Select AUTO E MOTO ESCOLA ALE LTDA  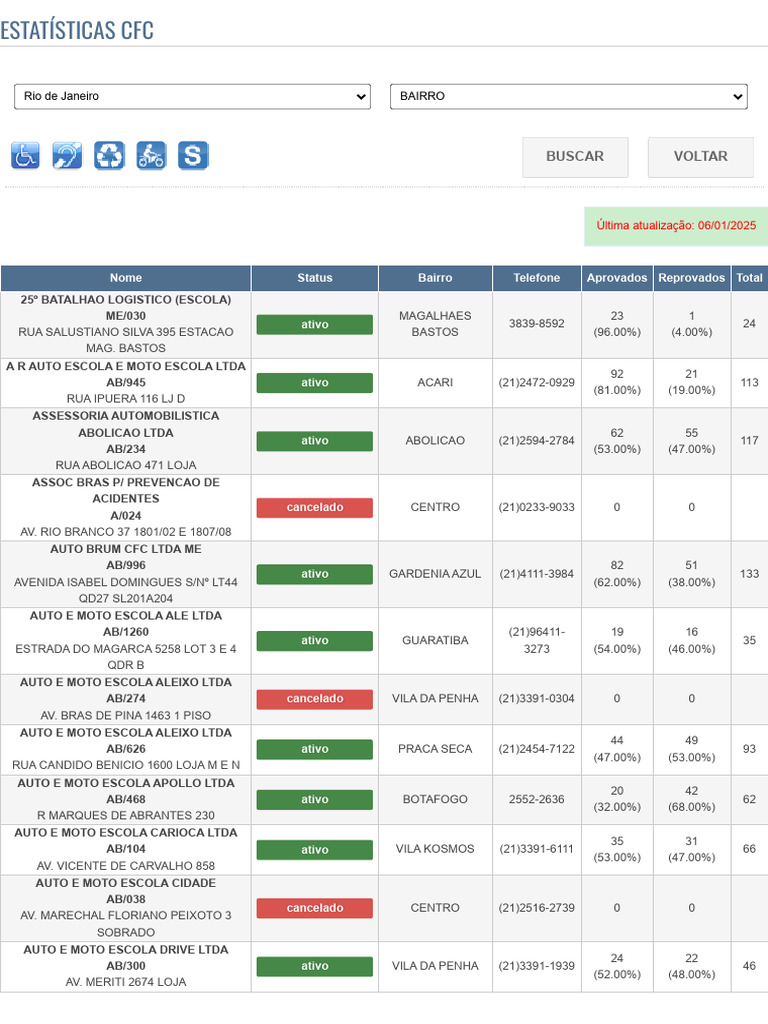(x=126, y=616)
